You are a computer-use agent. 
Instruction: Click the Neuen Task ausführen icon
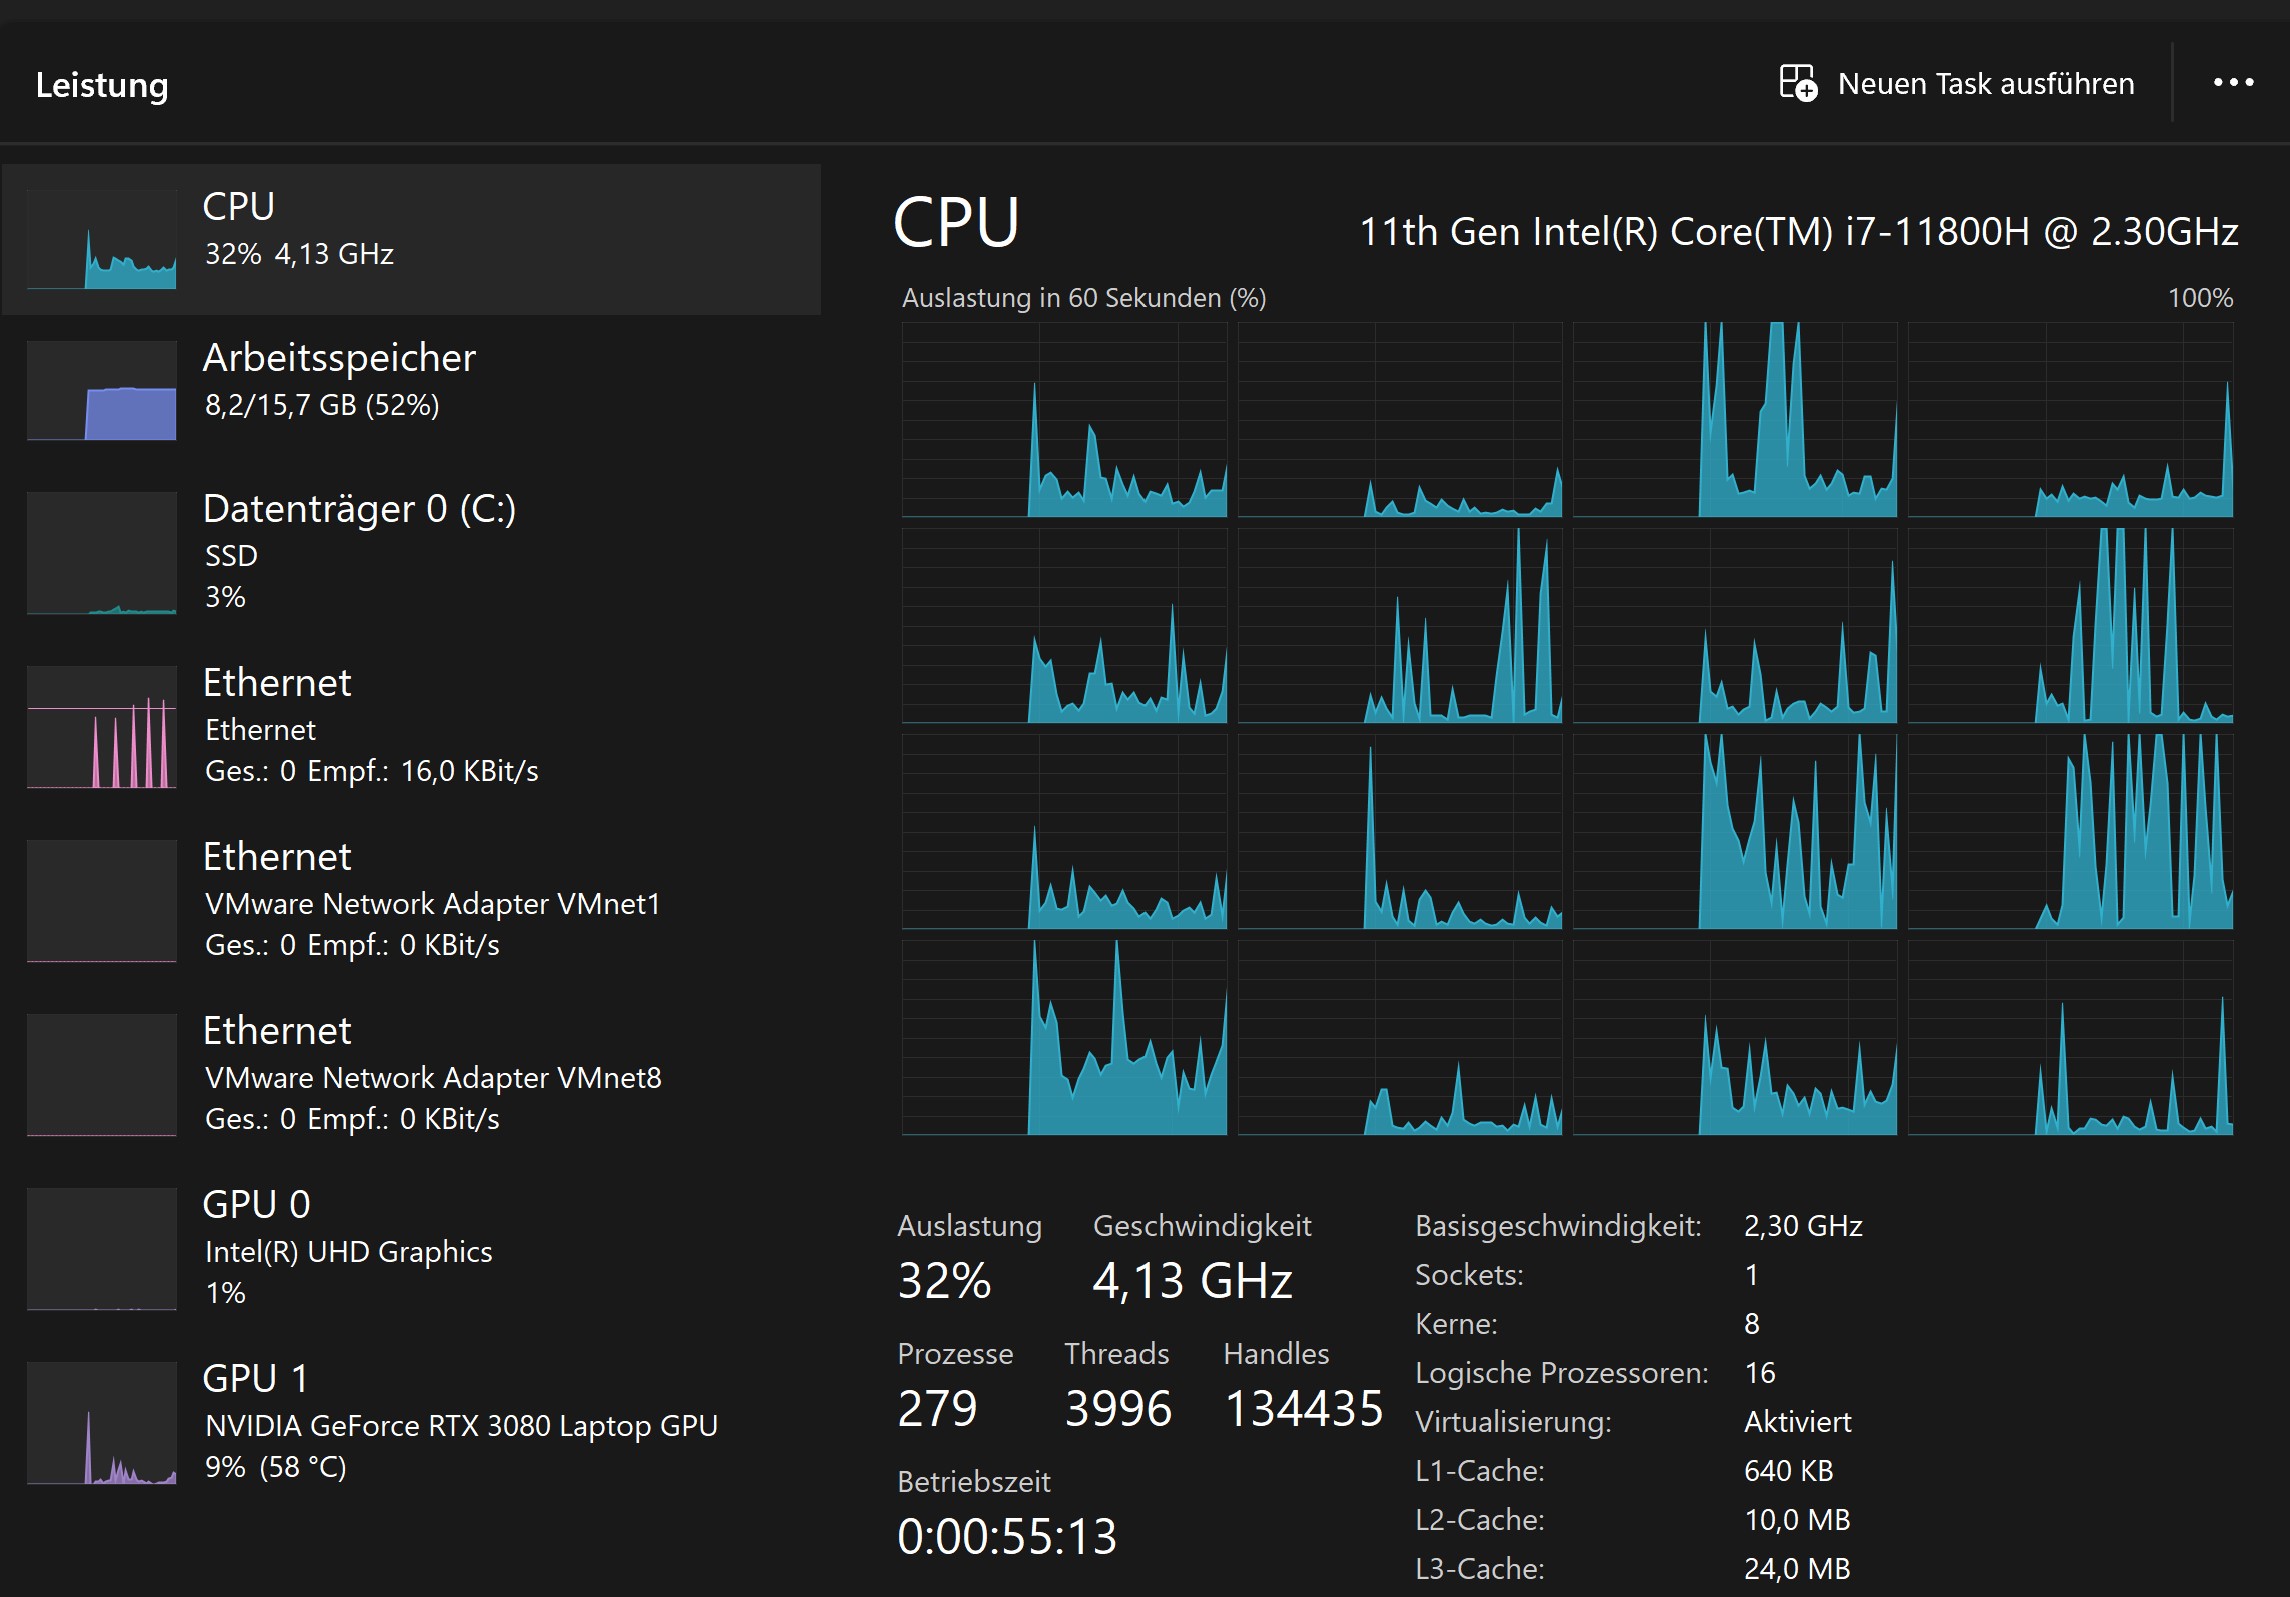(x=1797, y=83)
